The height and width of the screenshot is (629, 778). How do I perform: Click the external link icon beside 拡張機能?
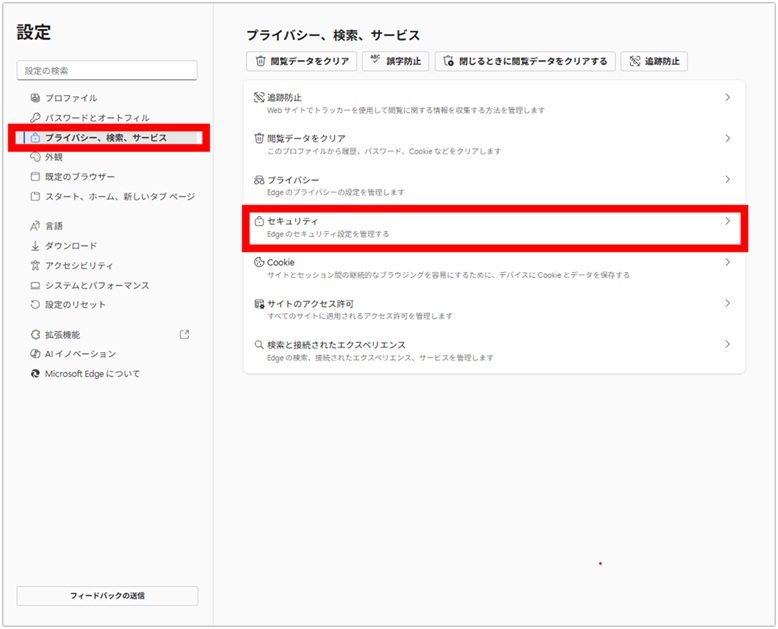pos(183,334)
